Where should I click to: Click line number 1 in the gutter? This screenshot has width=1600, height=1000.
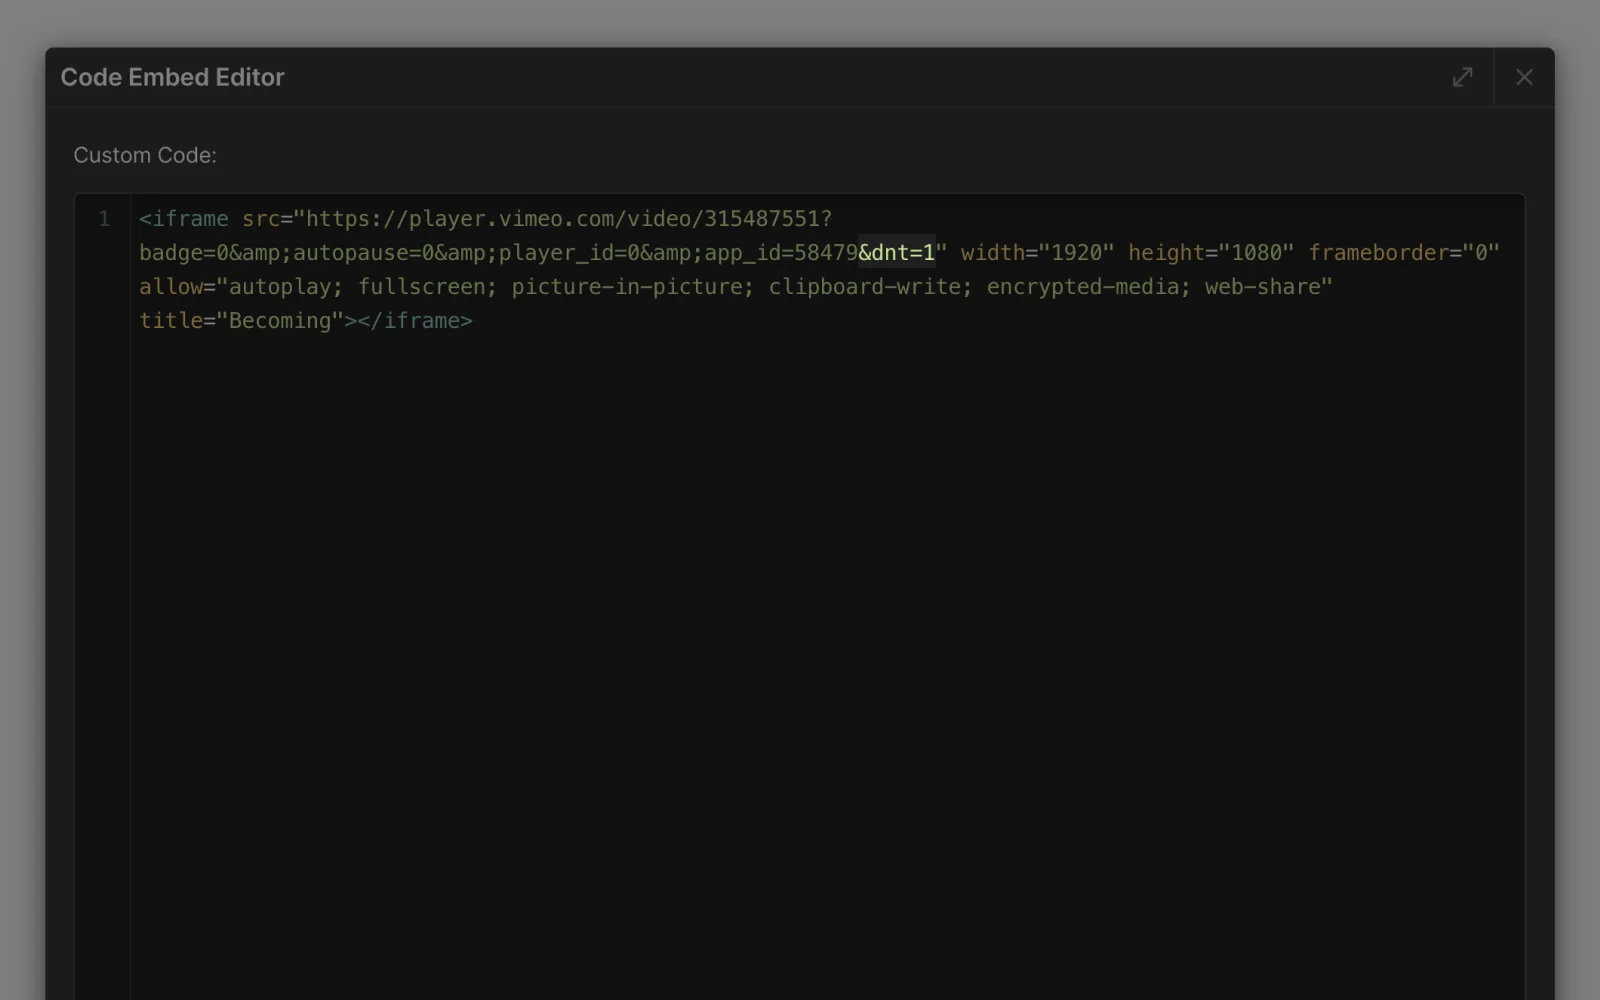[x=104, y=219]
